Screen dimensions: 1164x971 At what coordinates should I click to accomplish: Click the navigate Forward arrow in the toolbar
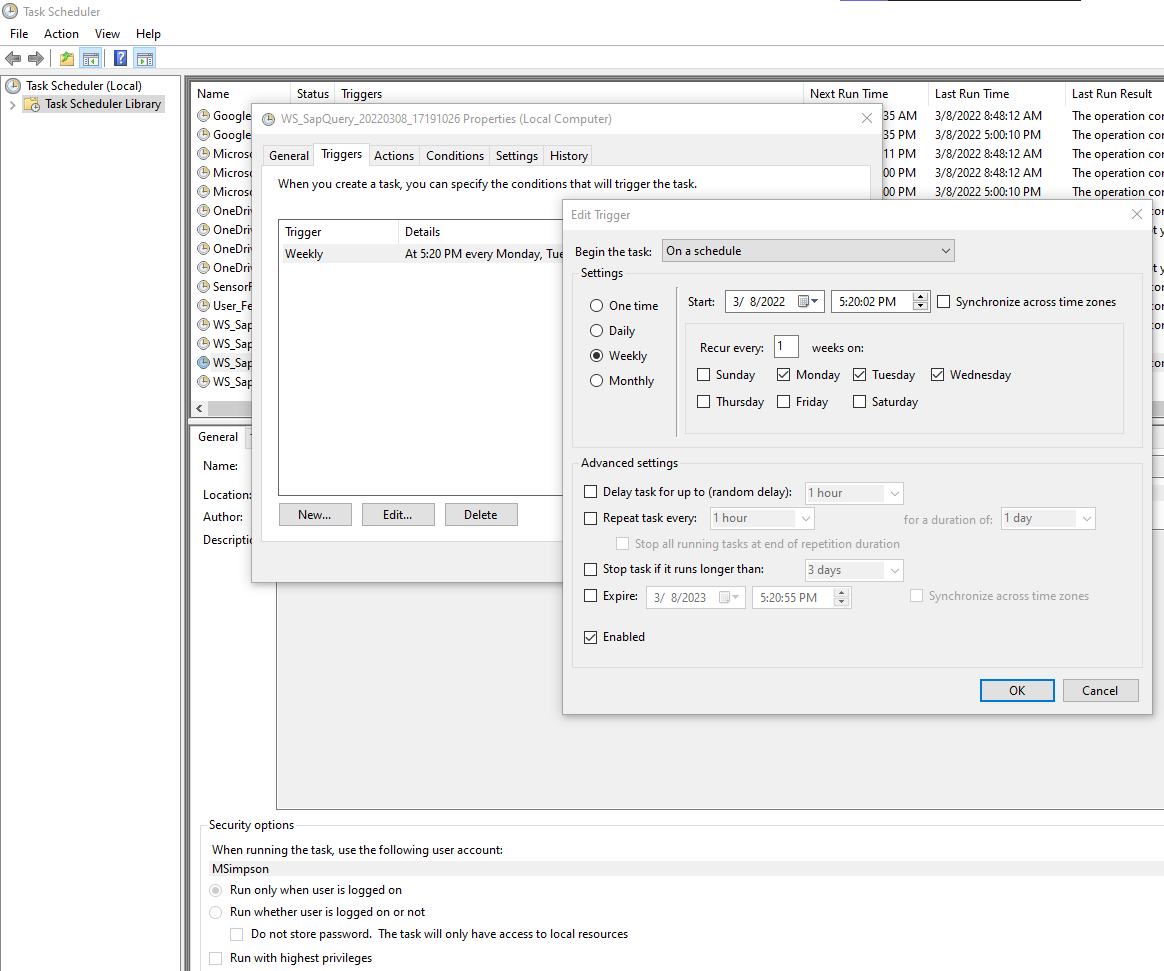click(37, 58)
